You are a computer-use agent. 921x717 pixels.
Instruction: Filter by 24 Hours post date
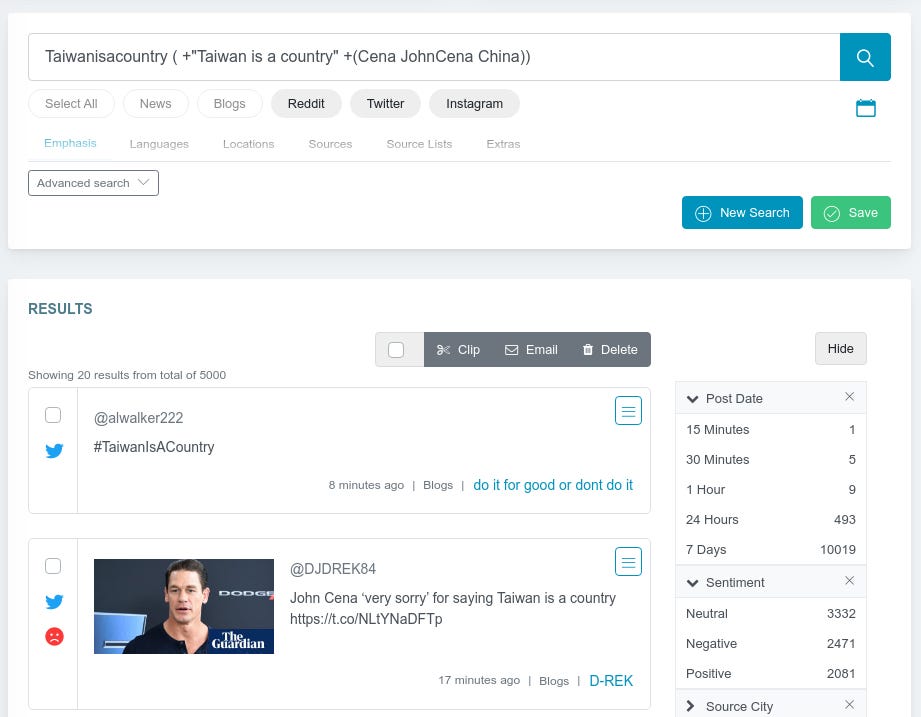pyautogui.click(x=771, y=520)
